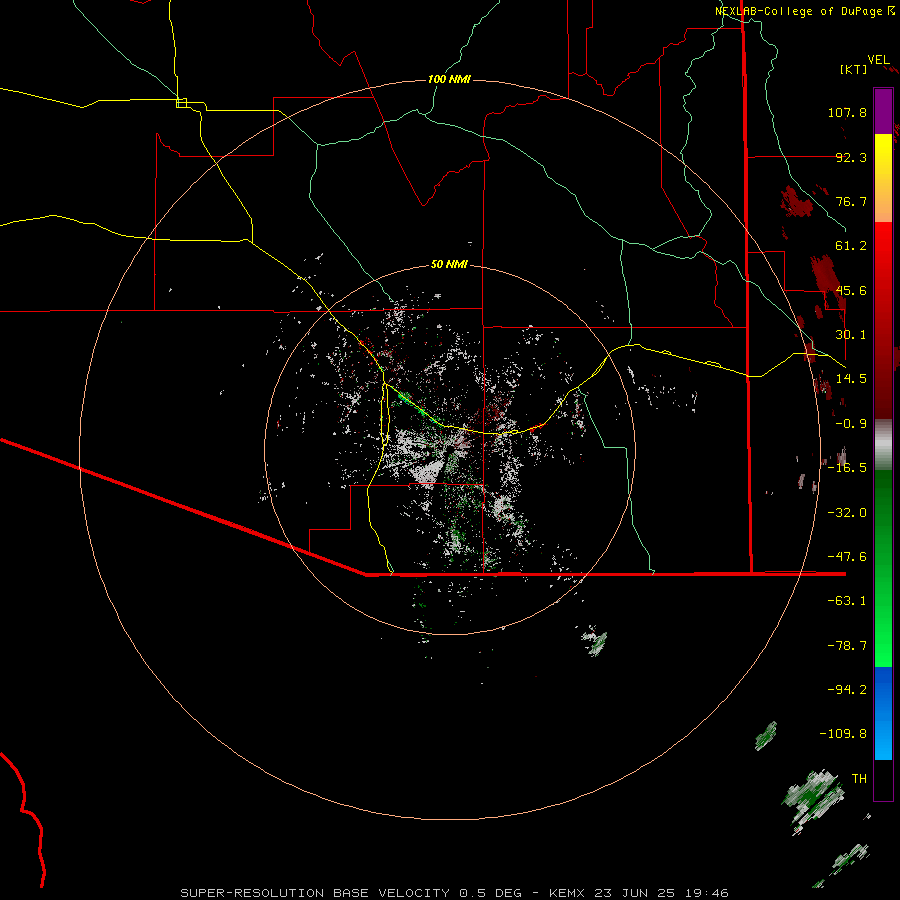Select the 107.8 scale value
The height and width of the screenshot is (900, 900).
pos(847,112)
